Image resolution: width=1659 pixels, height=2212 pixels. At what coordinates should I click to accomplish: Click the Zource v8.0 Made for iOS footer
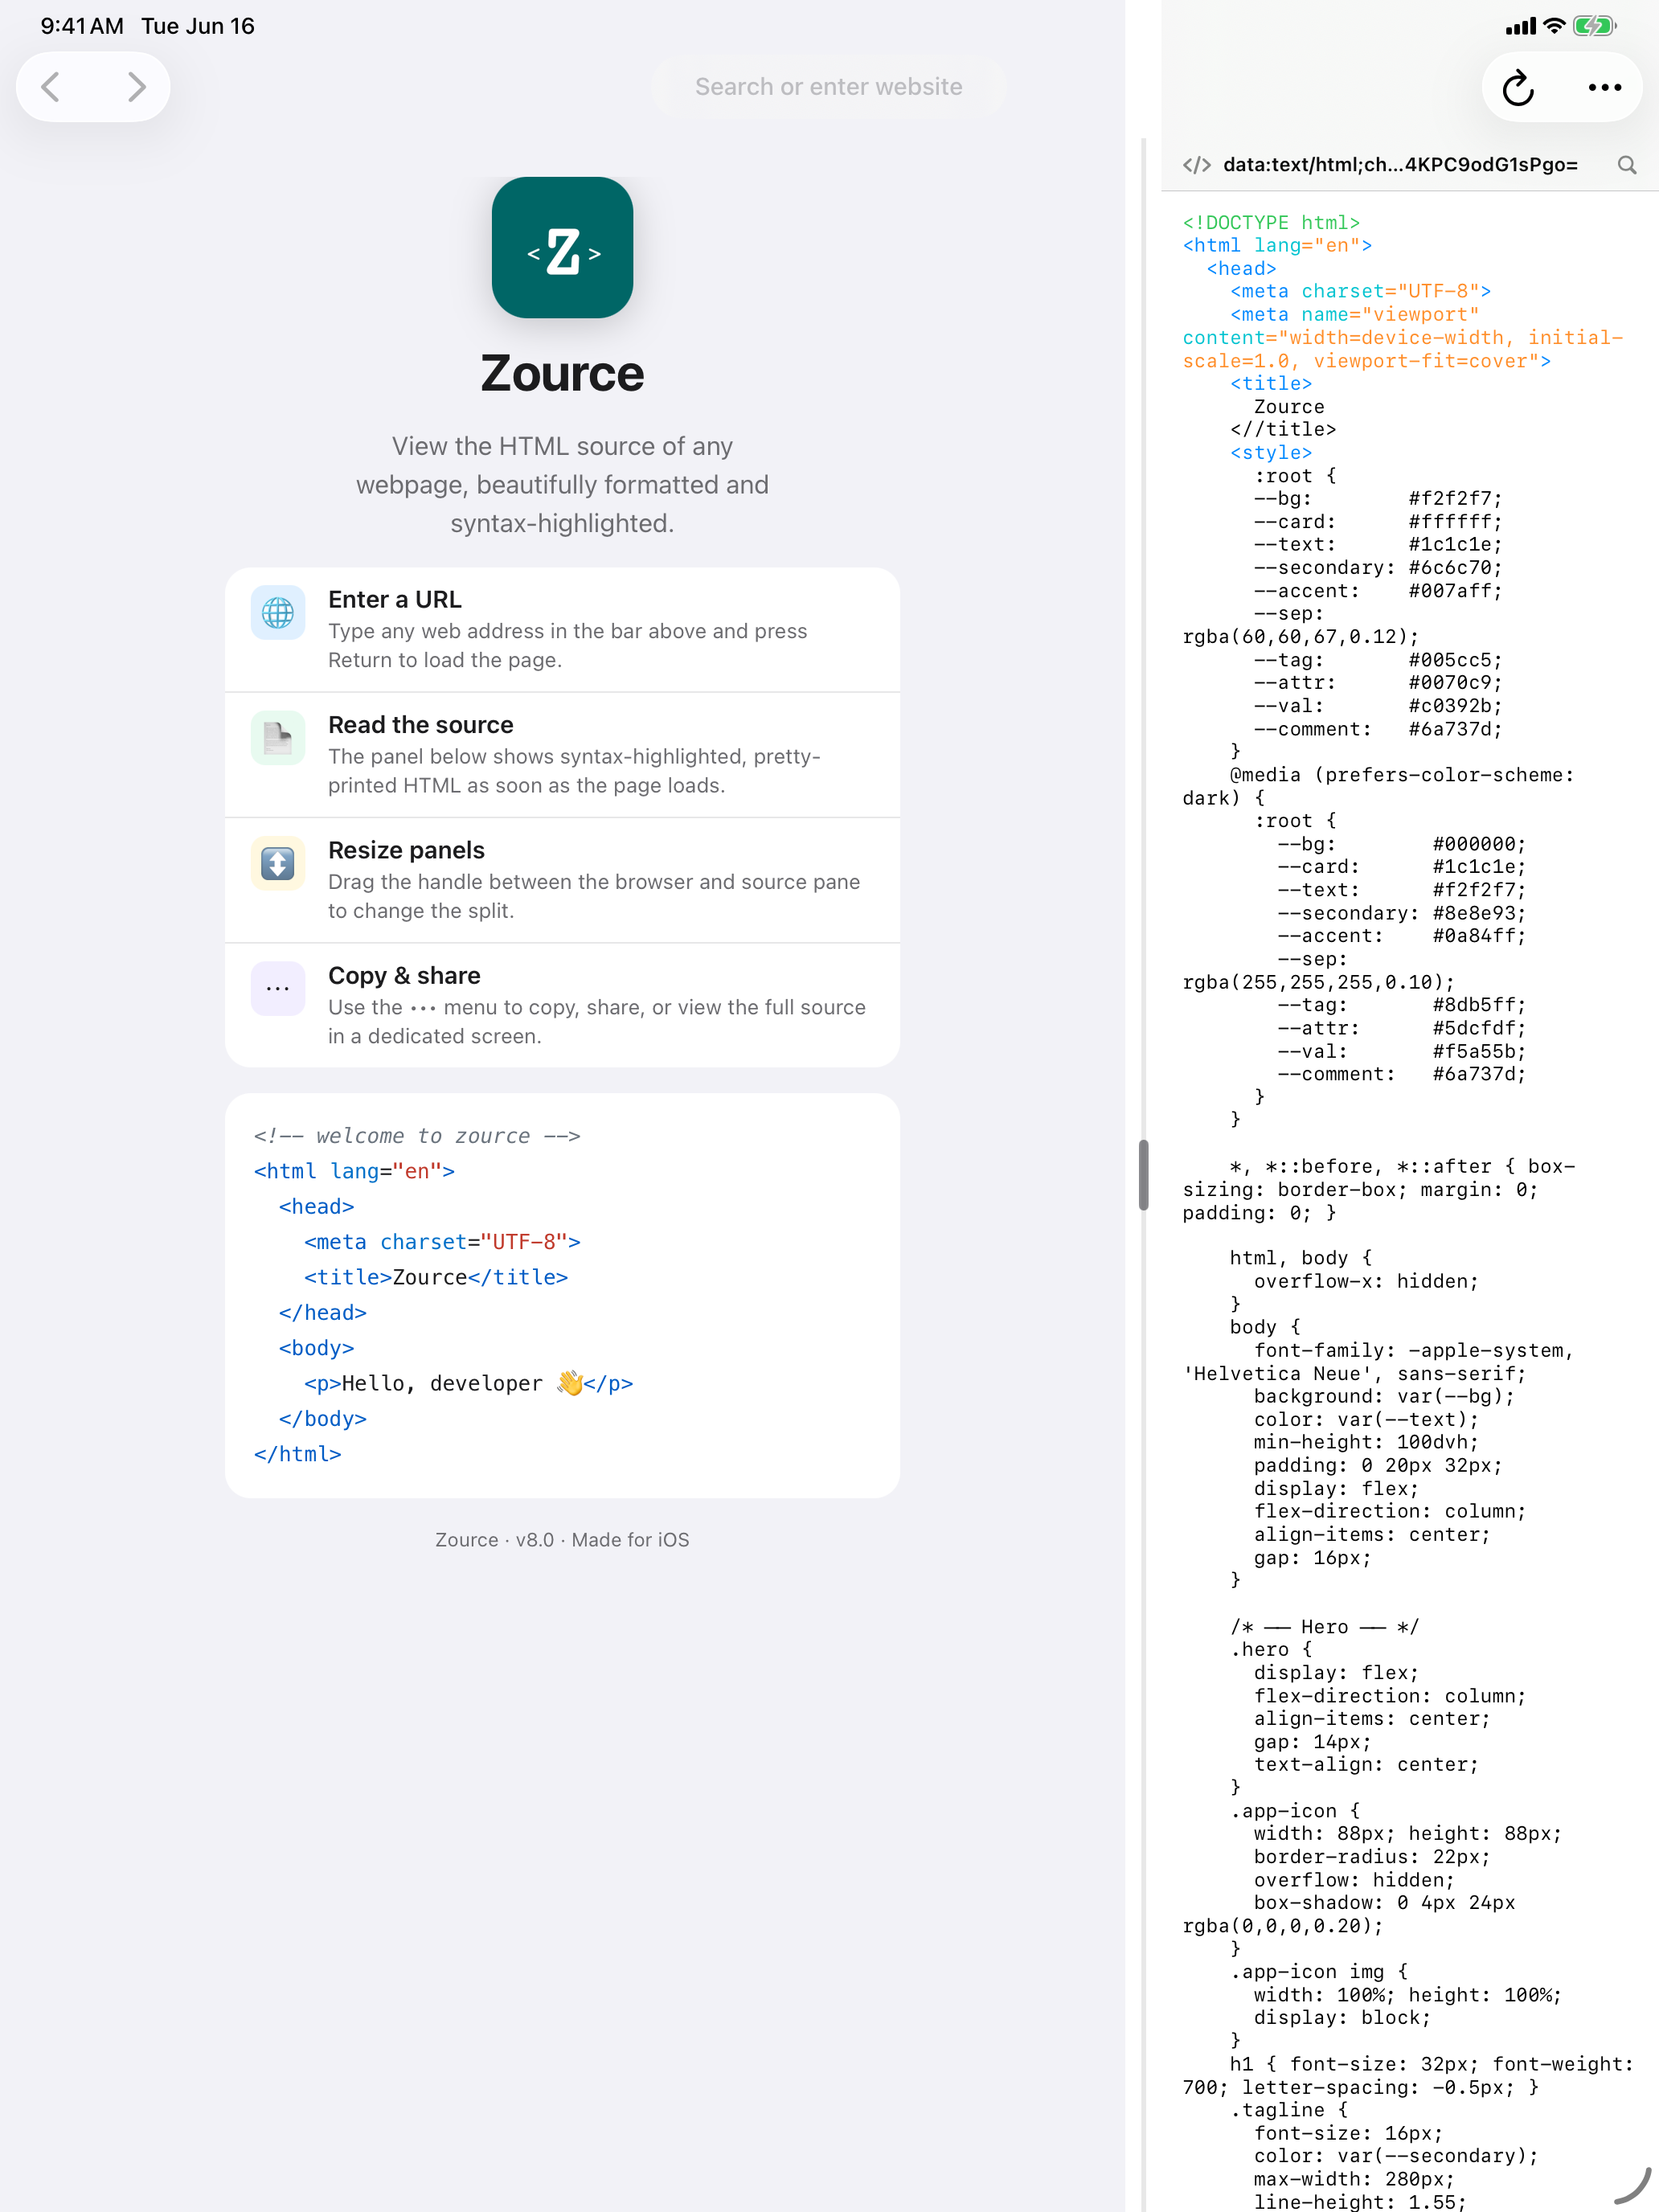[x=562, y=1540]
